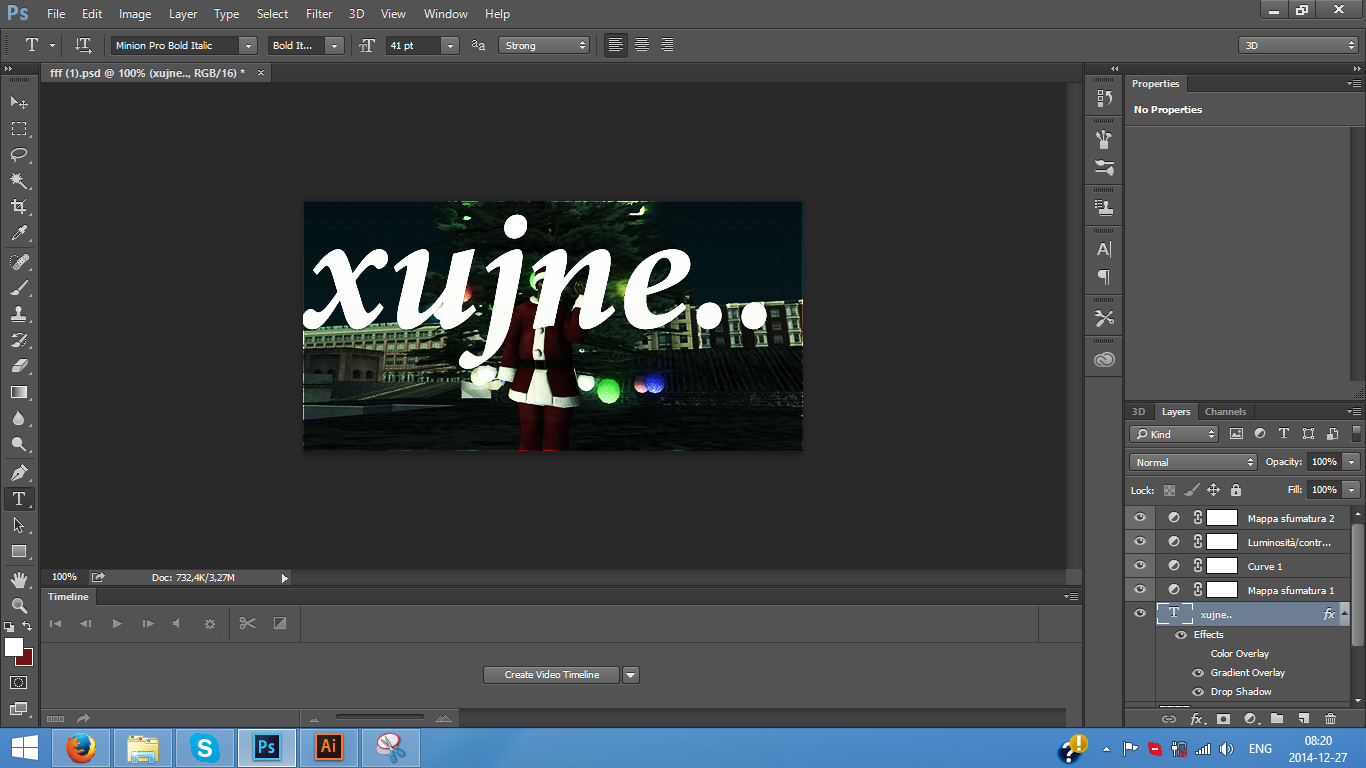Select the Pen tool
The image size is (1366, 768).
[x=19, y=472]
